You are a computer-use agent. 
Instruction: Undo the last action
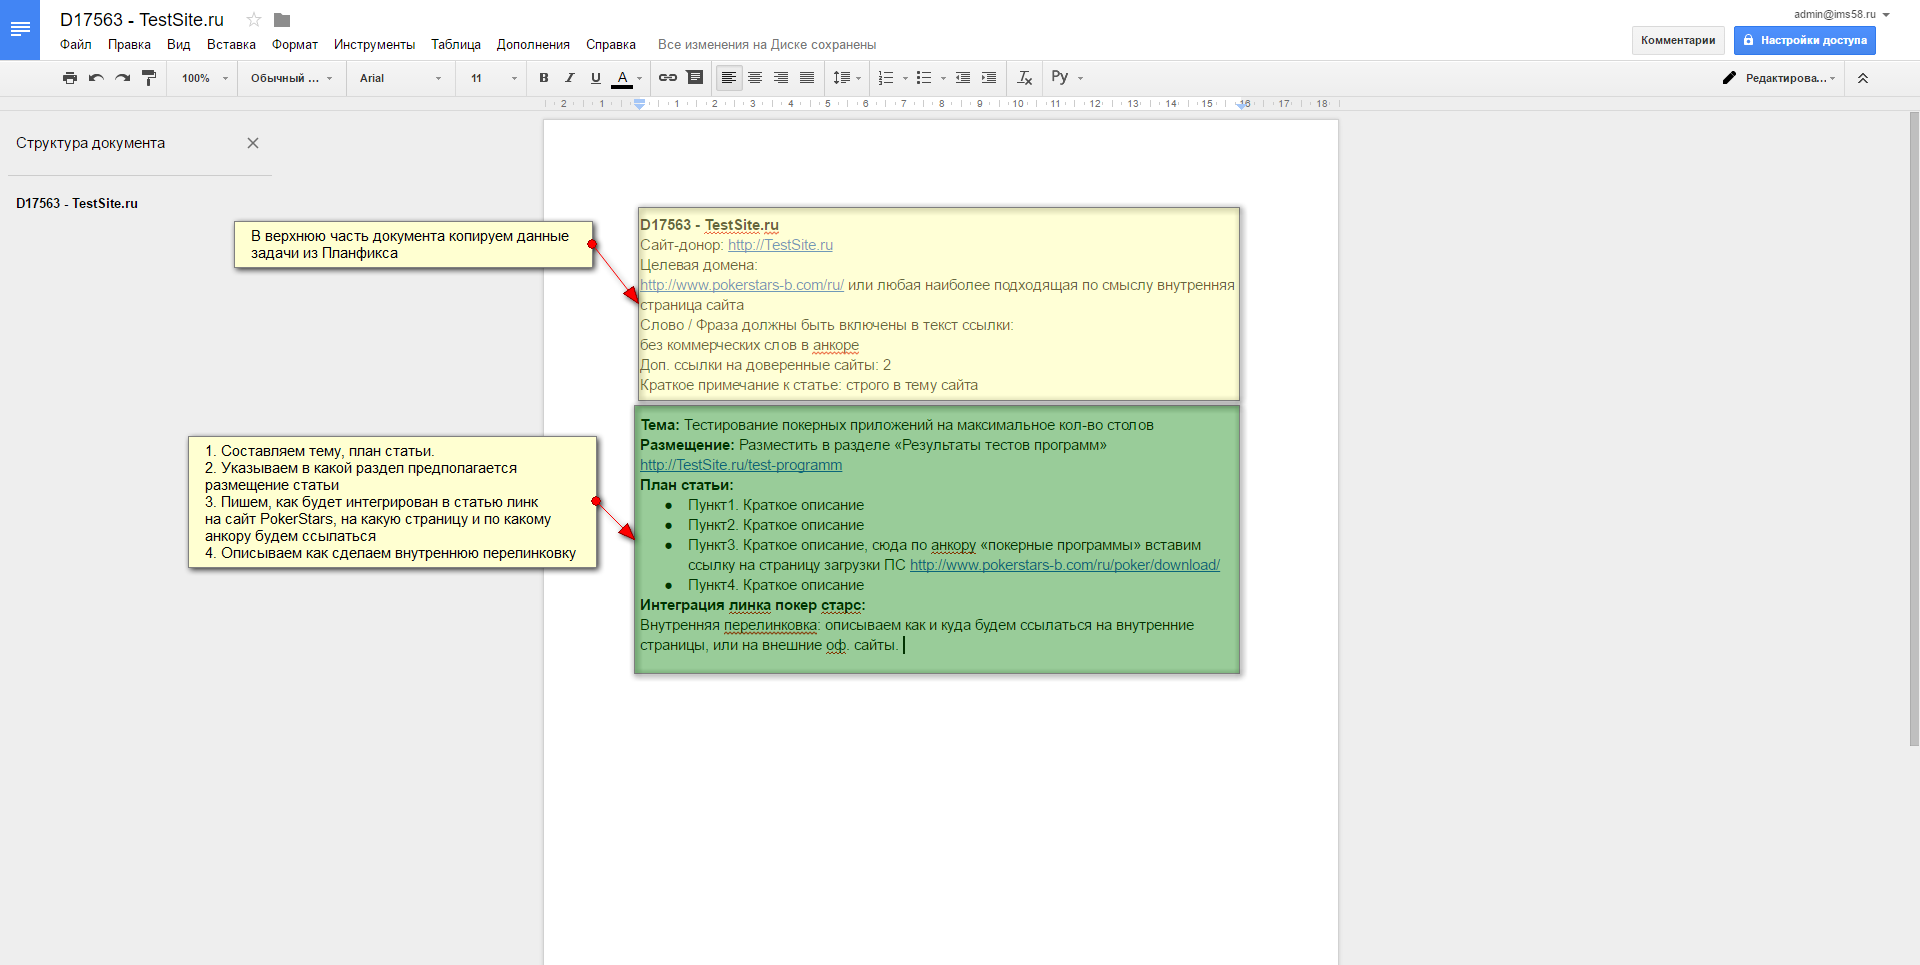96,78
